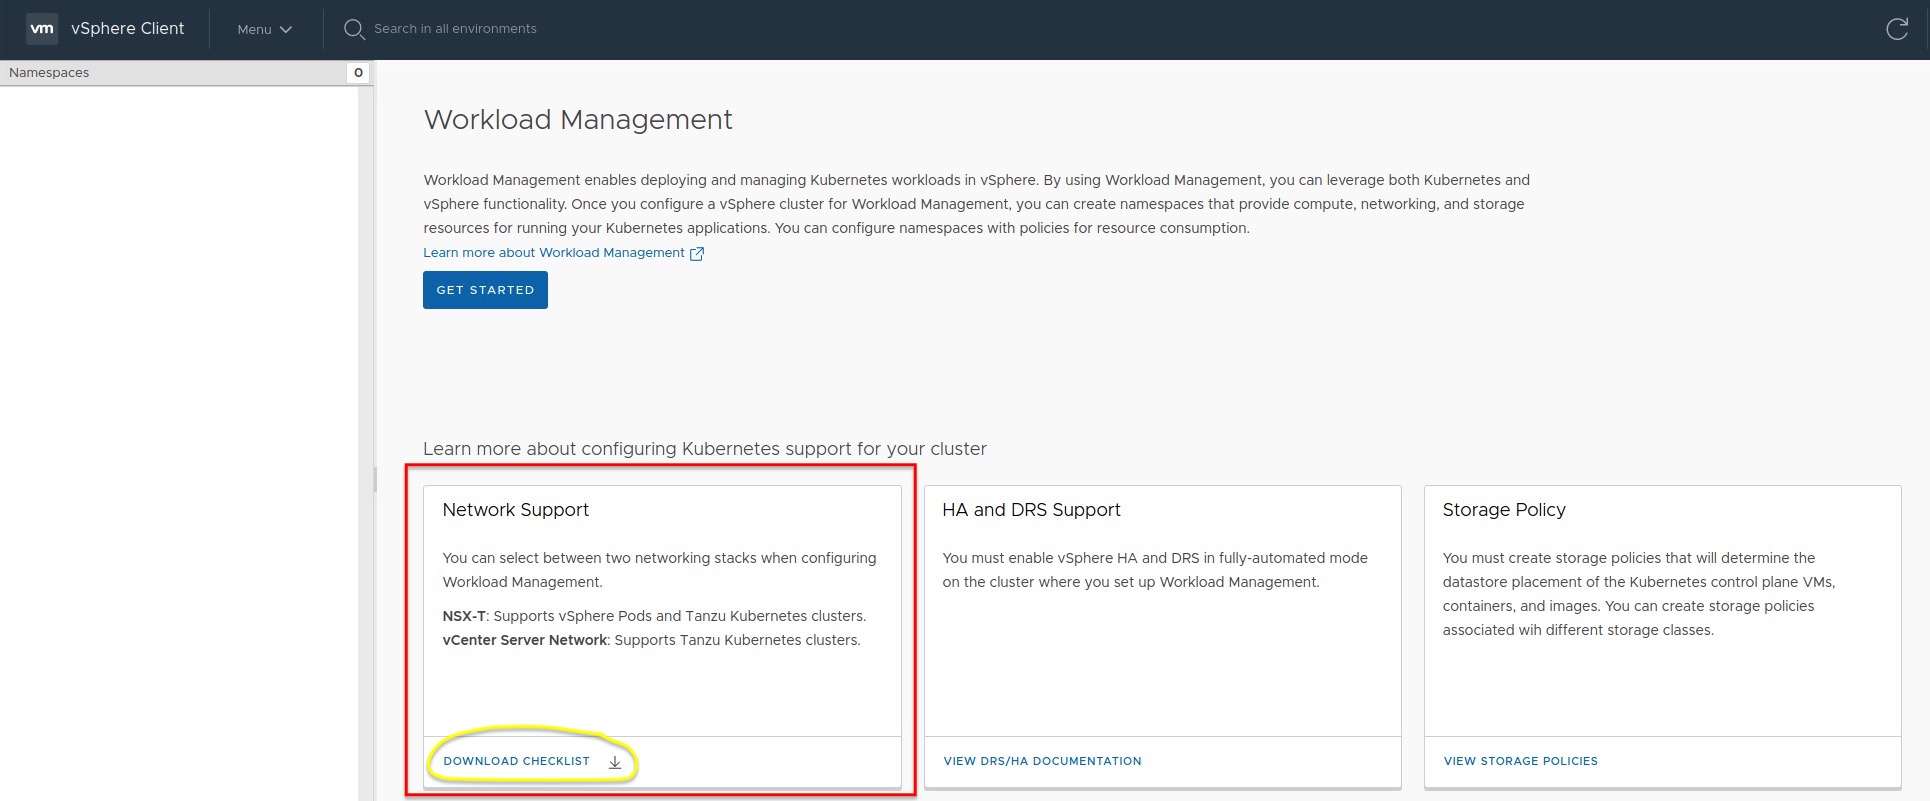Open the Menu dropdown
Image resolution: width=1930 pixels, height=801 pixels.
pos(264,29)
